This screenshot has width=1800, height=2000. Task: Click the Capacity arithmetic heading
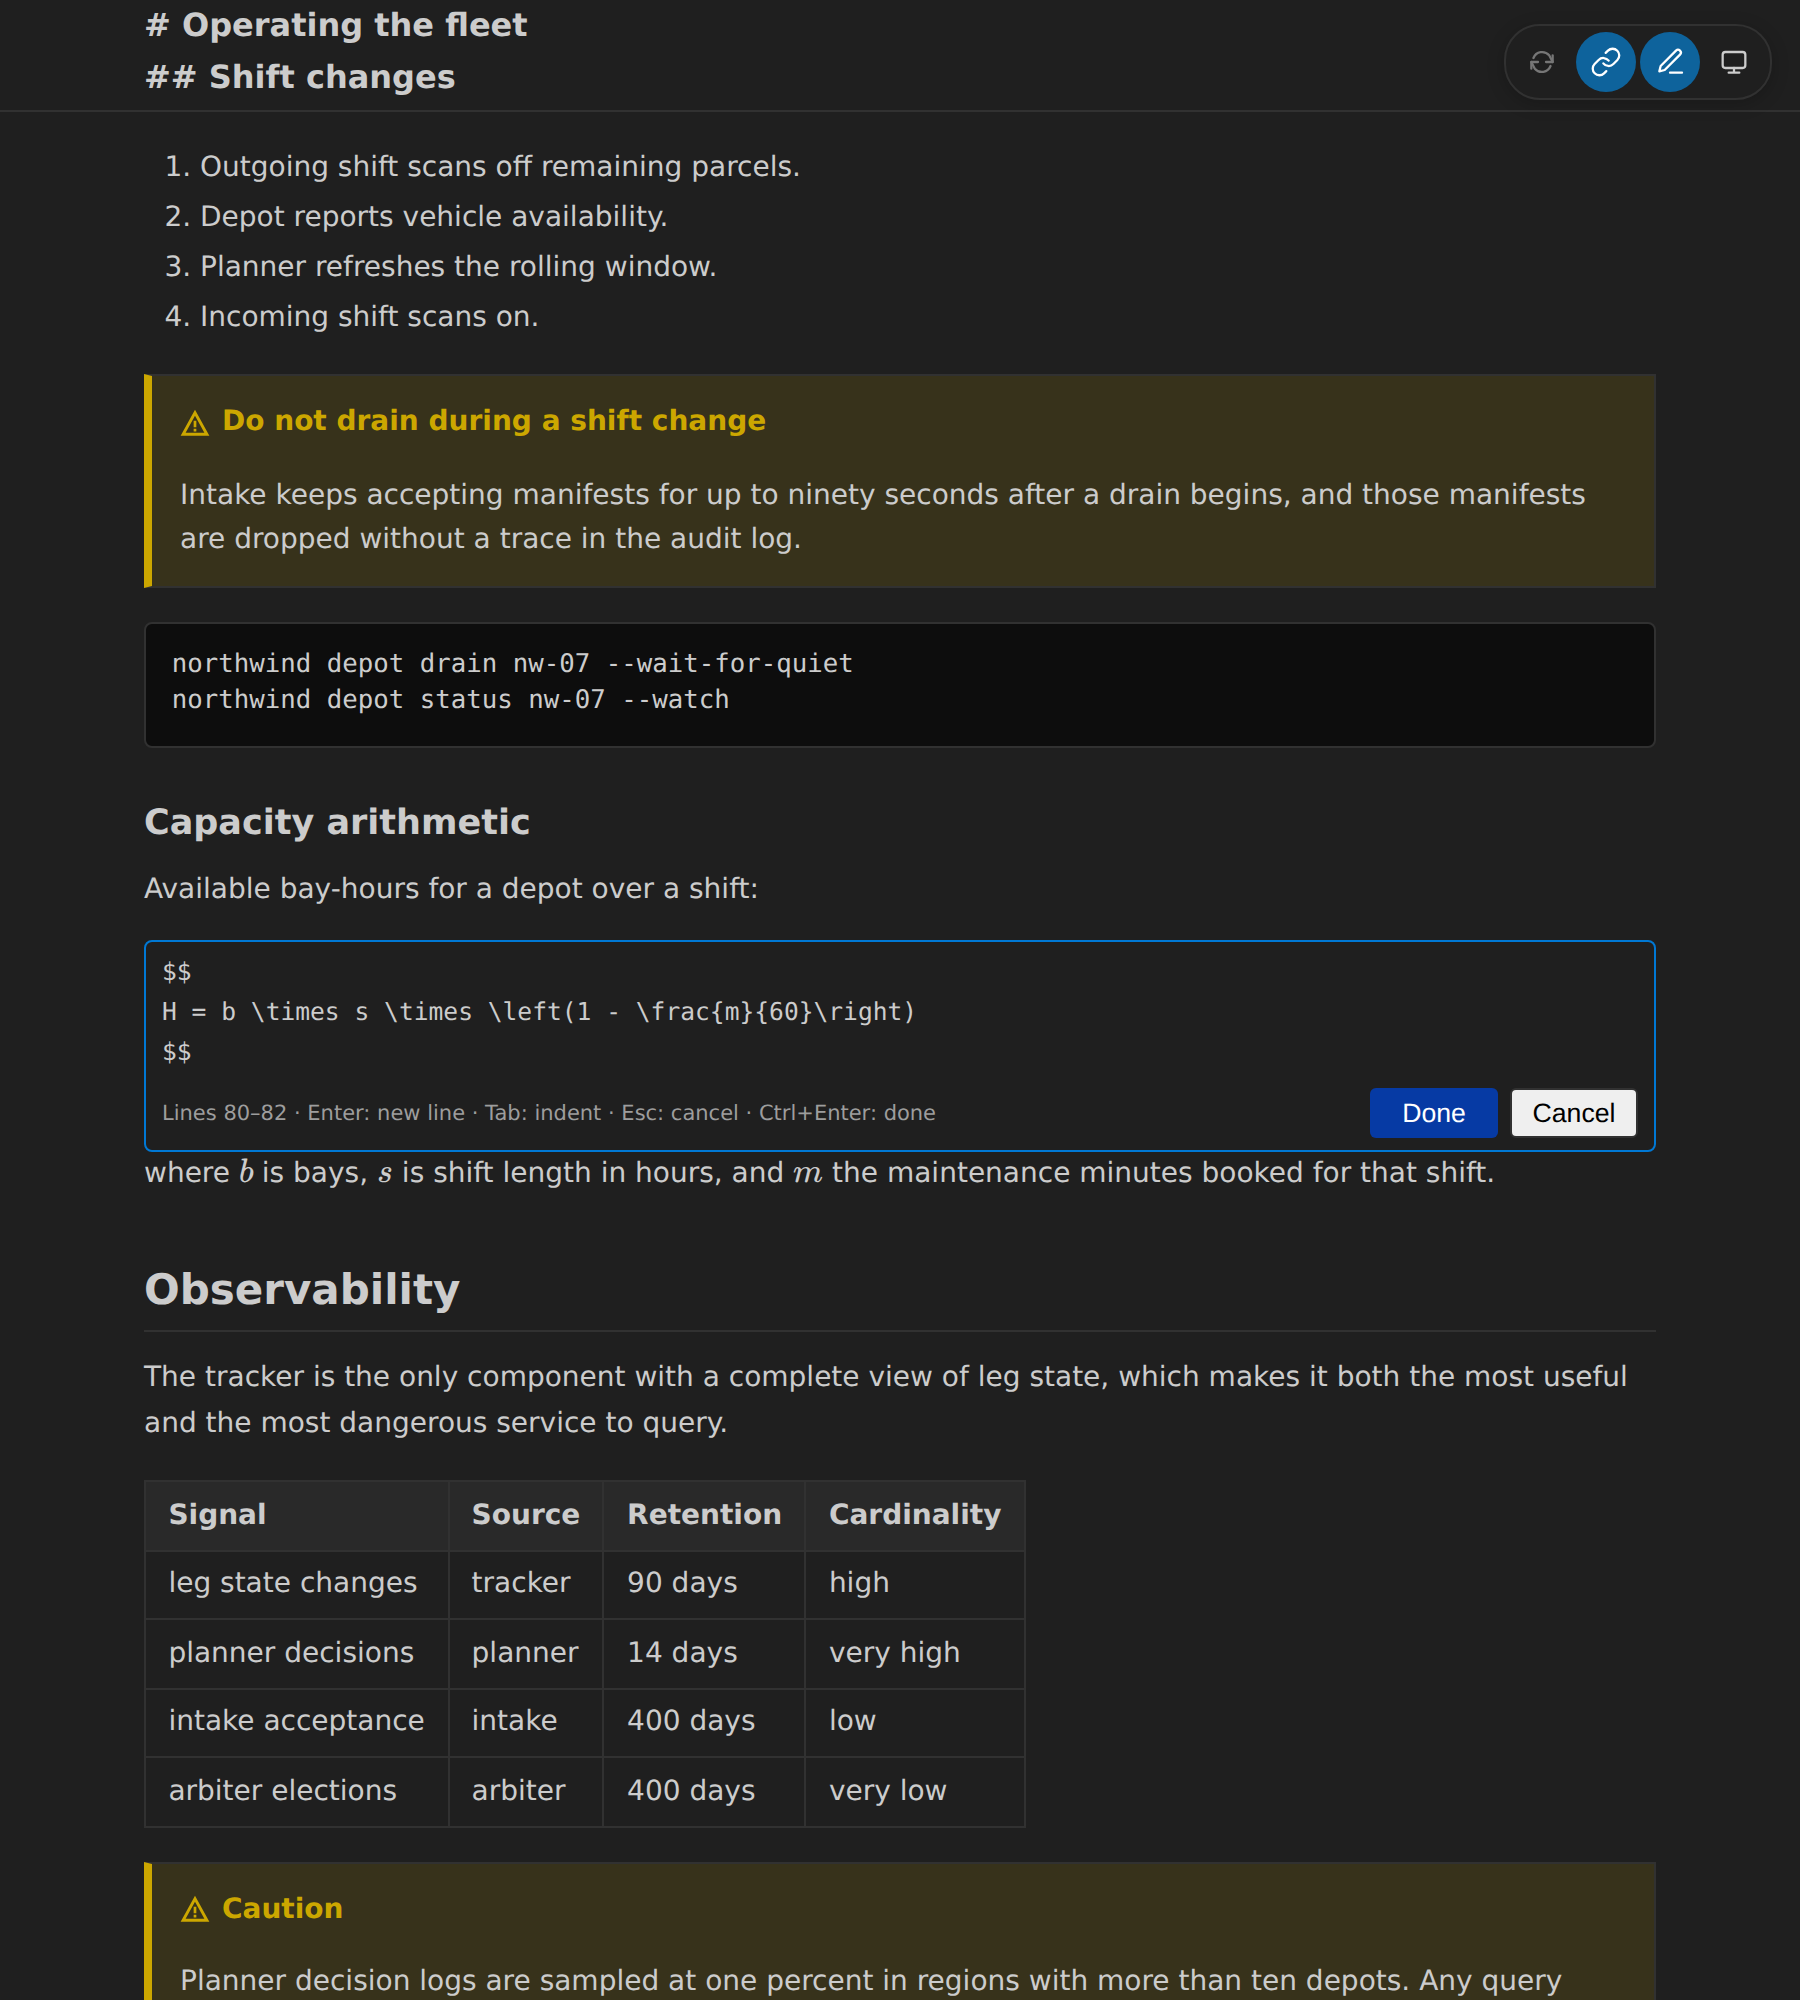tap(337, 822)
